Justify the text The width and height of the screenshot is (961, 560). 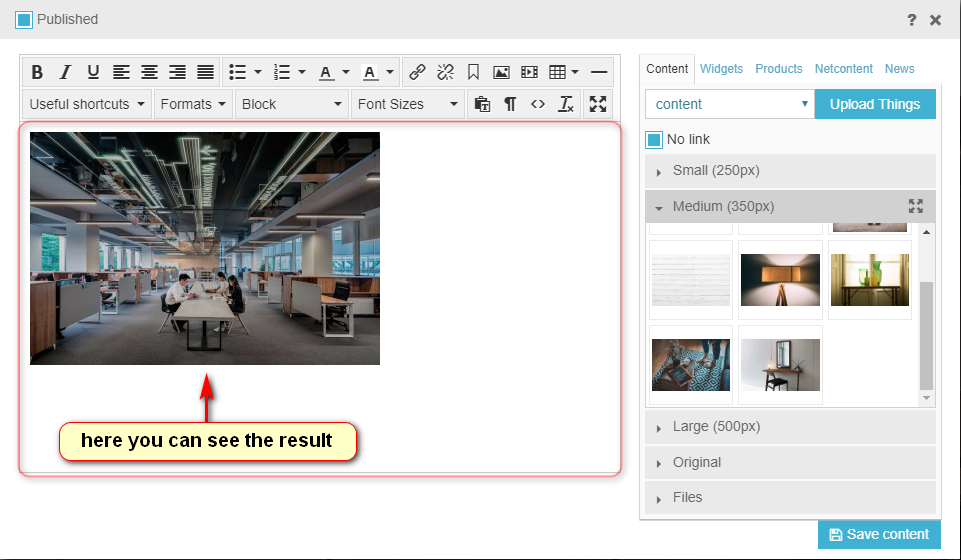[205, 72]
